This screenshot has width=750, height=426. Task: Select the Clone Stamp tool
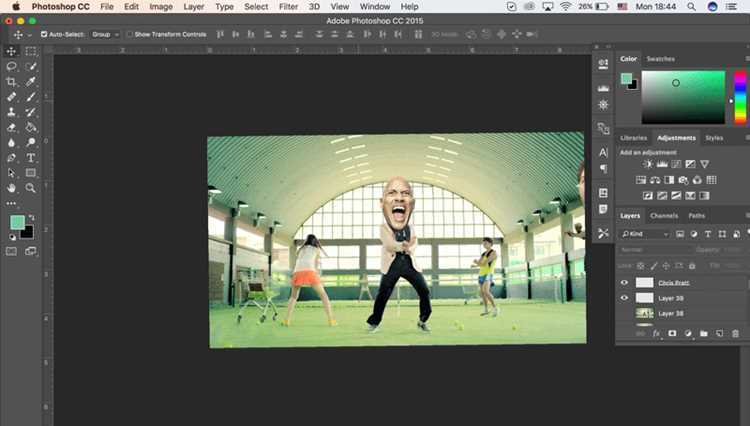[x=11, y=112]
